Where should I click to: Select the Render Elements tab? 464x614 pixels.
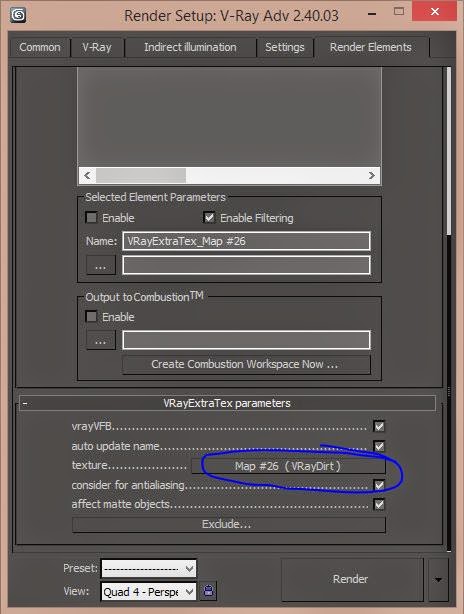click(x=370, y=47)
